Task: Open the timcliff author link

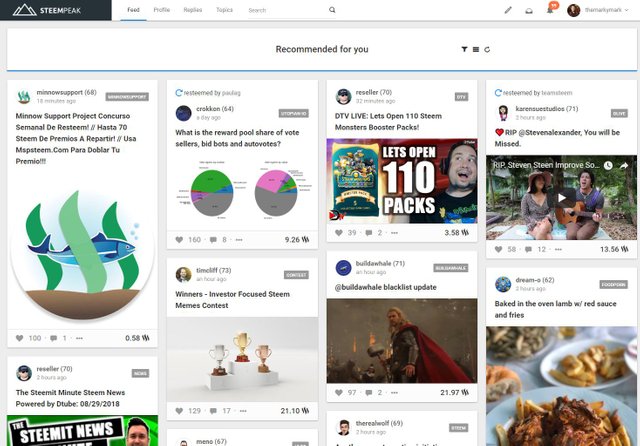Action: [207, 270]
